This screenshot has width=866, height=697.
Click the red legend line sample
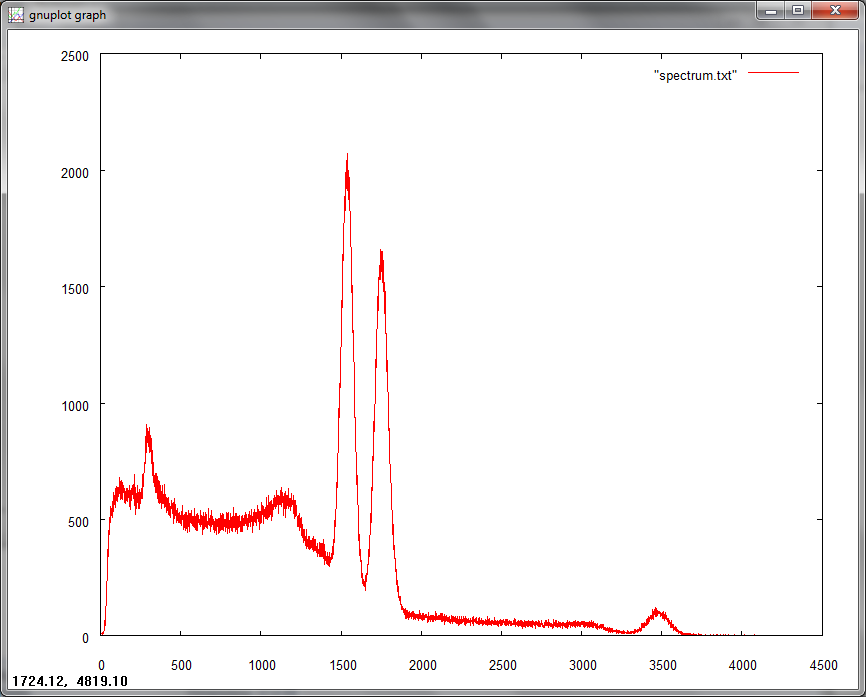coord(773,72)
